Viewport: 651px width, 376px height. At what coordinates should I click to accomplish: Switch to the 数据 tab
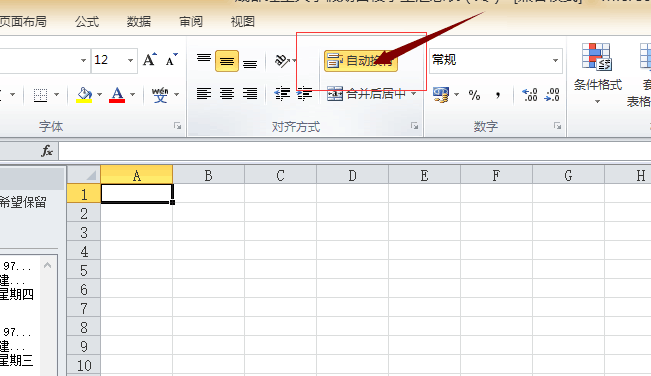click(x=139, y=22)
